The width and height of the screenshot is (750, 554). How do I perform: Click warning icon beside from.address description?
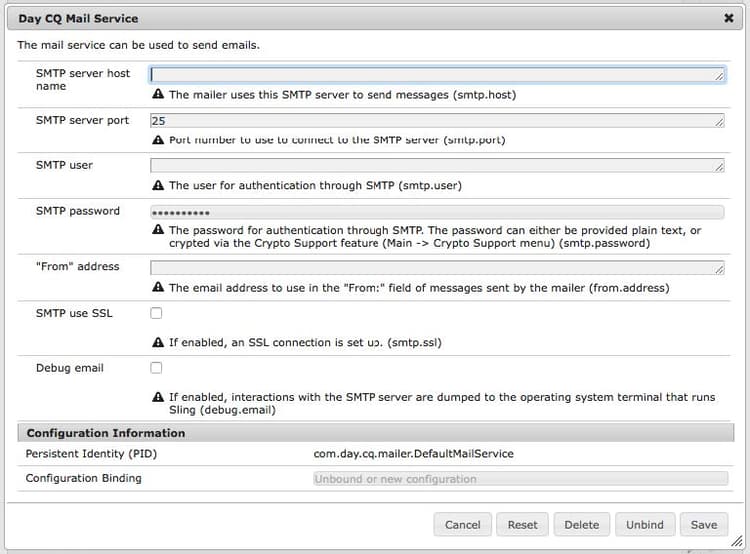pyautogui.click(x=158, y=287)
